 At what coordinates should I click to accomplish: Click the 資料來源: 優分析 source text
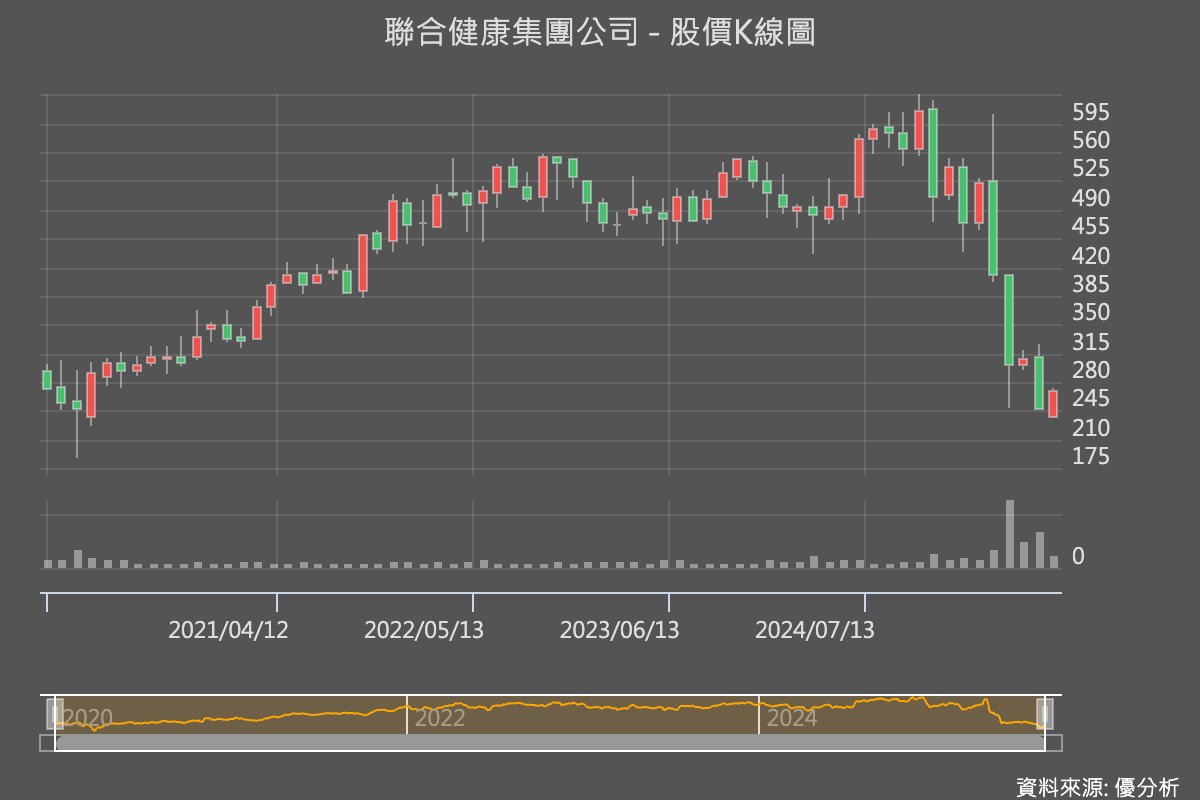pyautogui.click(x=1098, y=787)
